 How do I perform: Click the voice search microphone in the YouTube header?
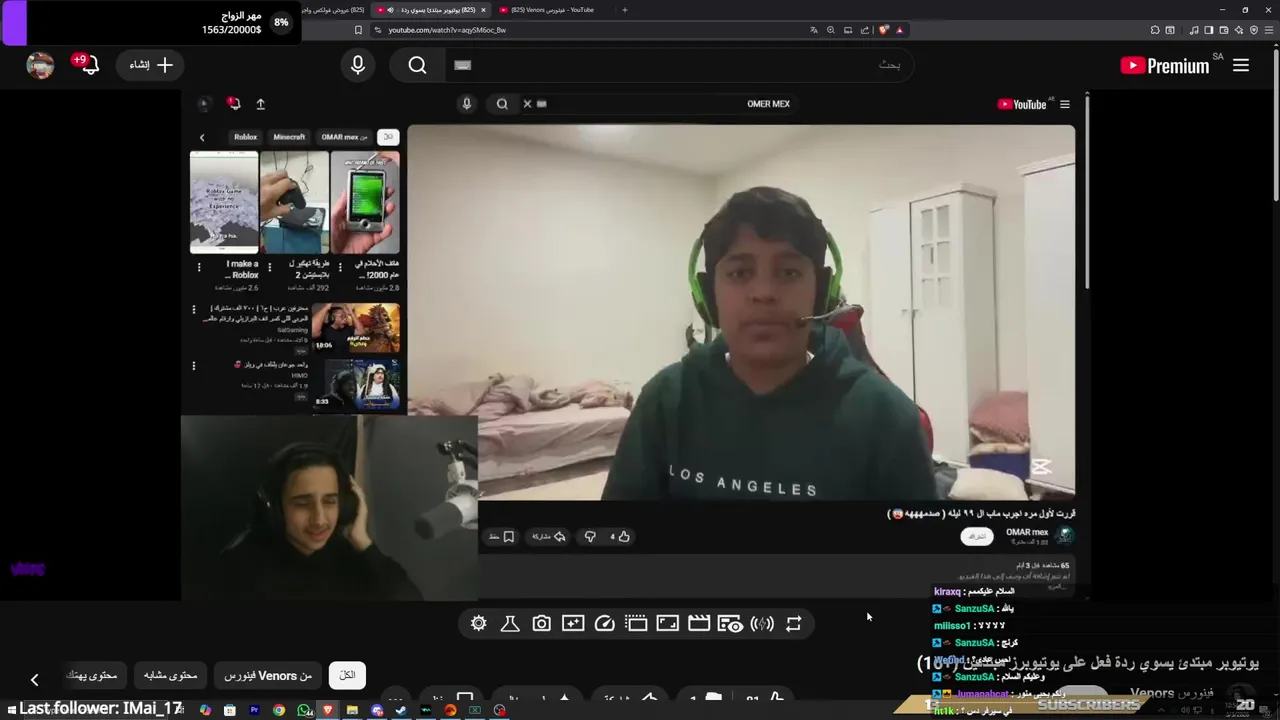coord(358,65)
